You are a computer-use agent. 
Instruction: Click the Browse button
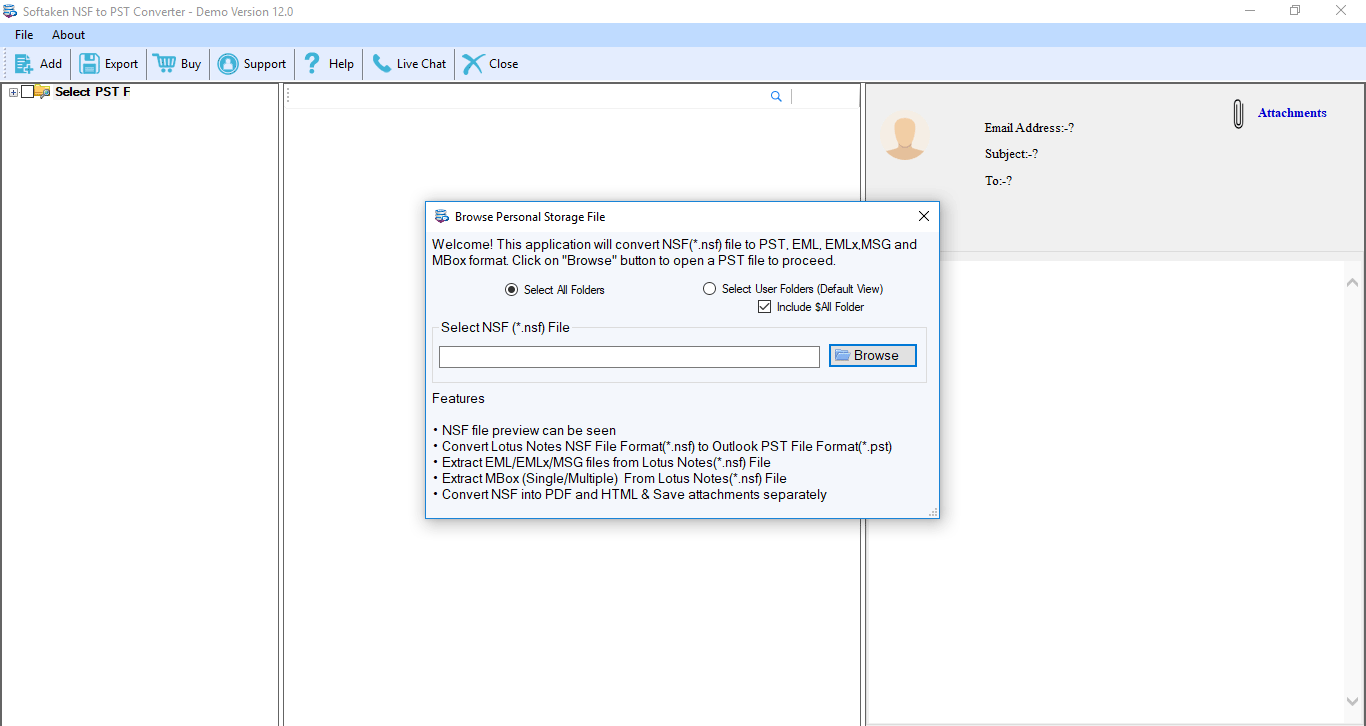(x=873, y=355)
